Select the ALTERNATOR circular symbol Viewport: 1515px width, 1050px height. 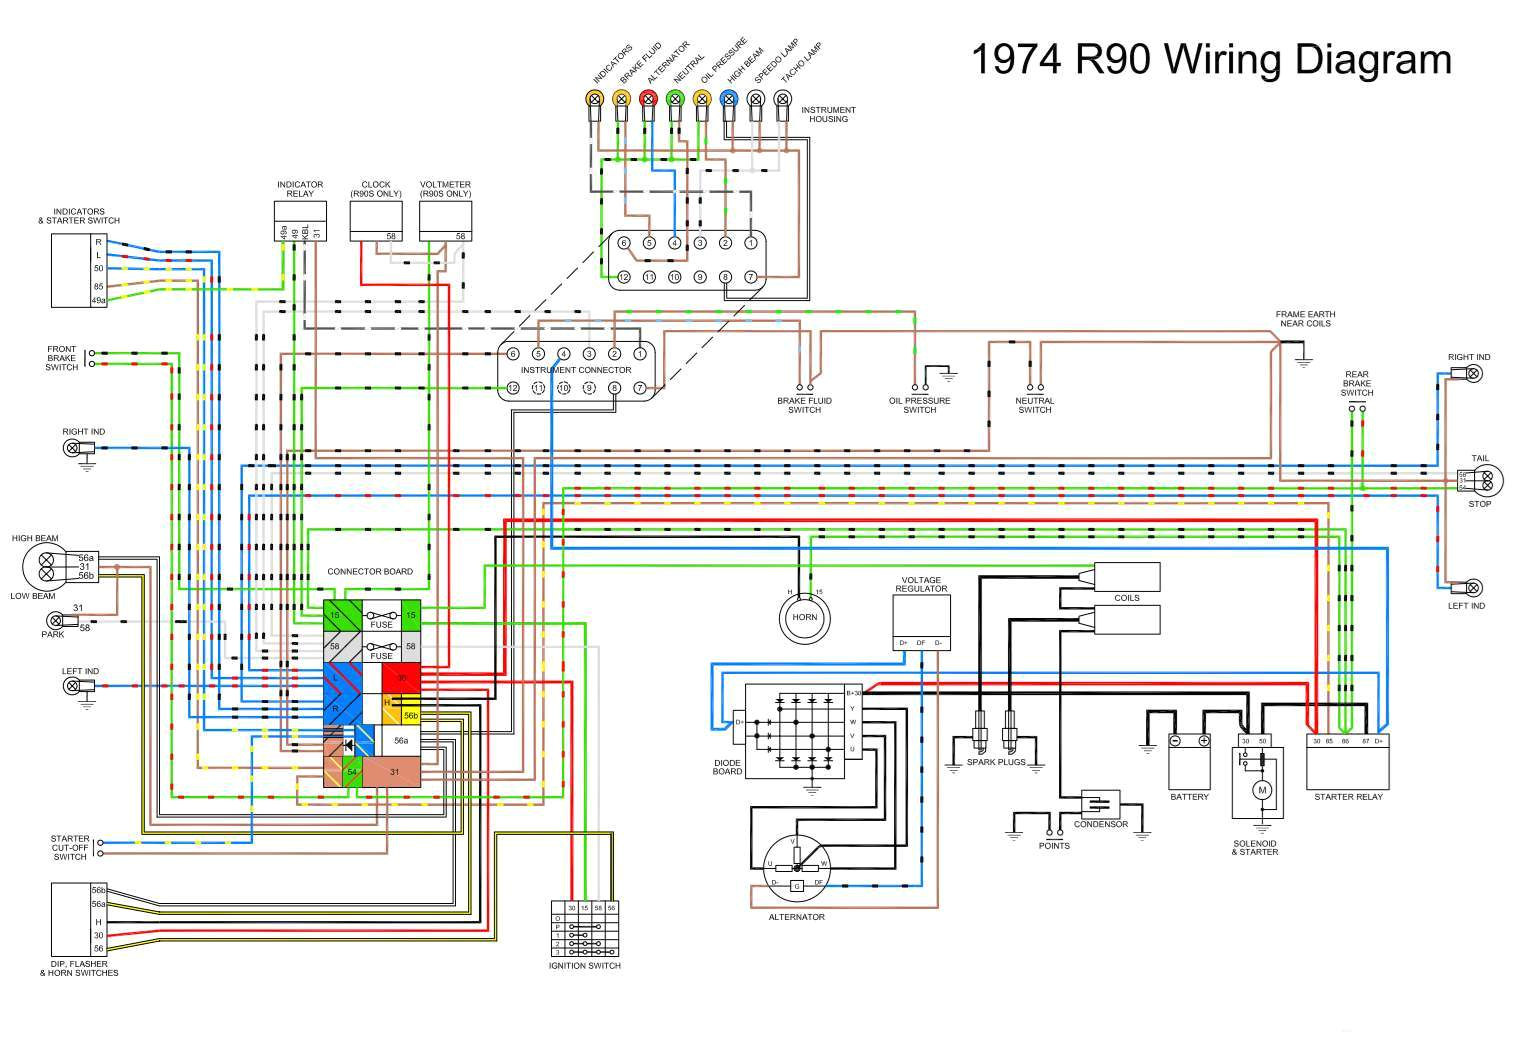[x=798, y=868]
